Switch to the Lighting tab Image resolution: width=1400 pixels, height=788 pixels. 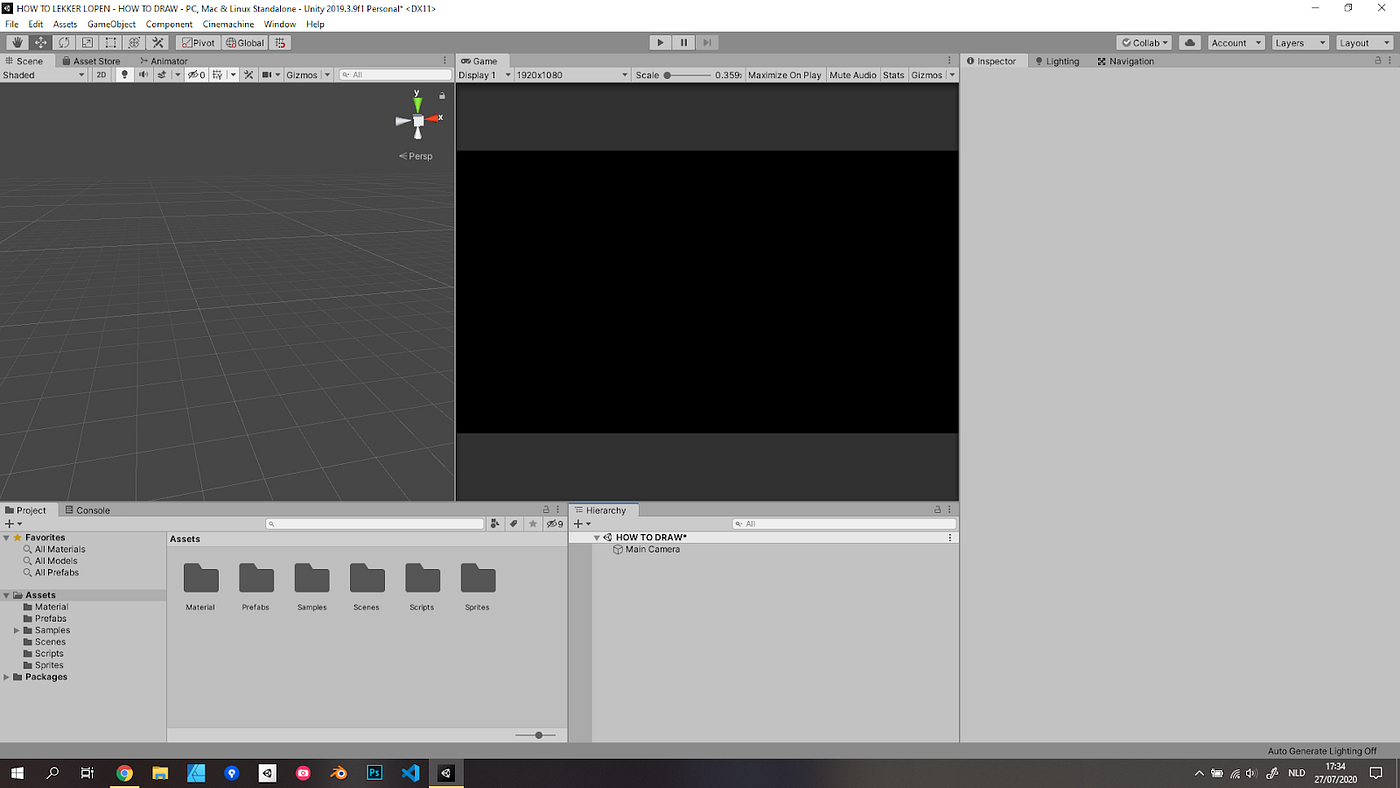(x=1057, y=61)
